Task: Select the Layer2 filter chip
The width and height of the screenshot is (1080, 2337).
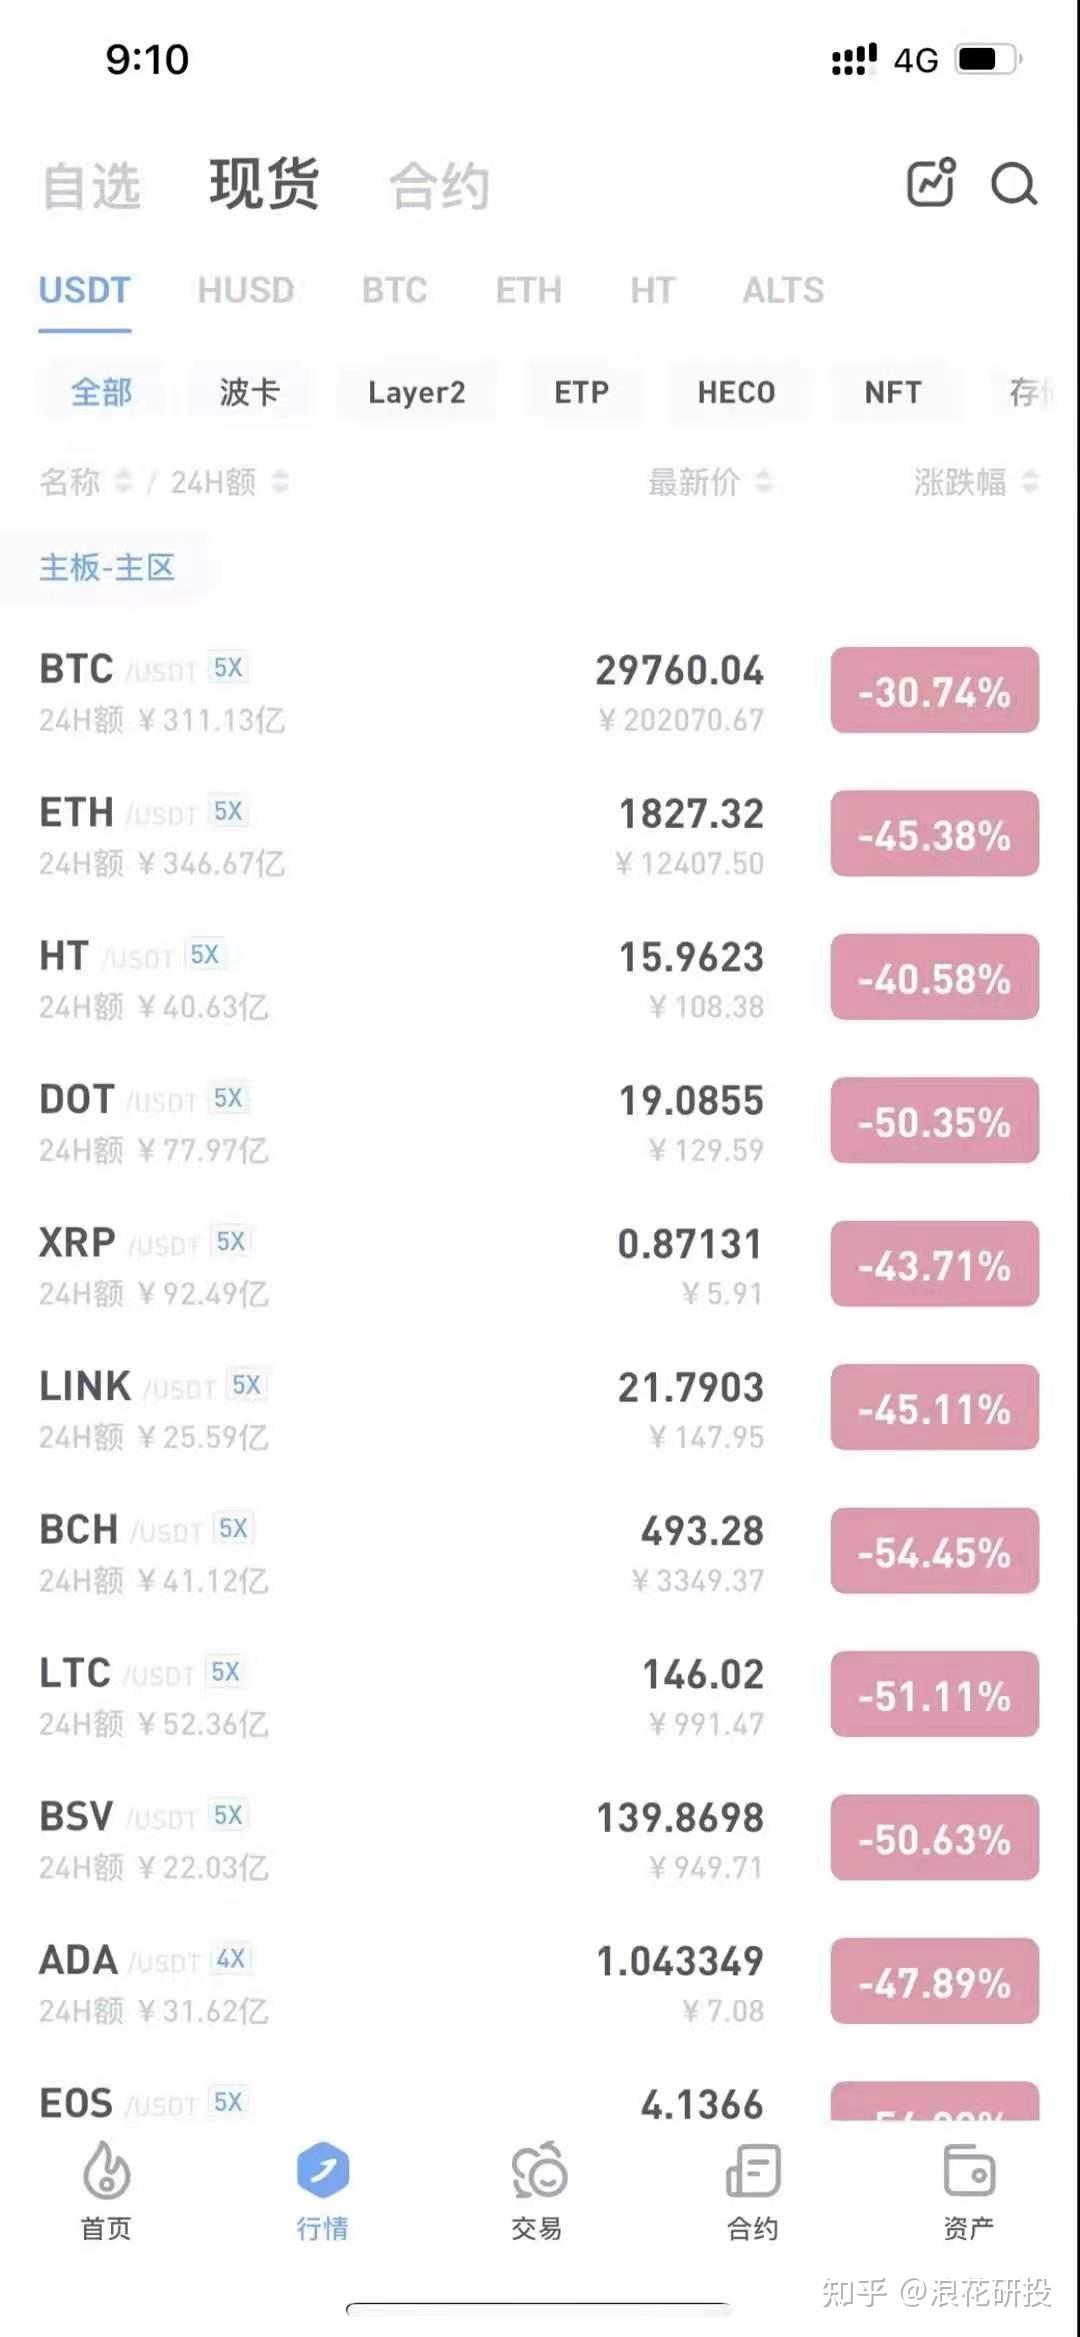Action: (416, 392)
